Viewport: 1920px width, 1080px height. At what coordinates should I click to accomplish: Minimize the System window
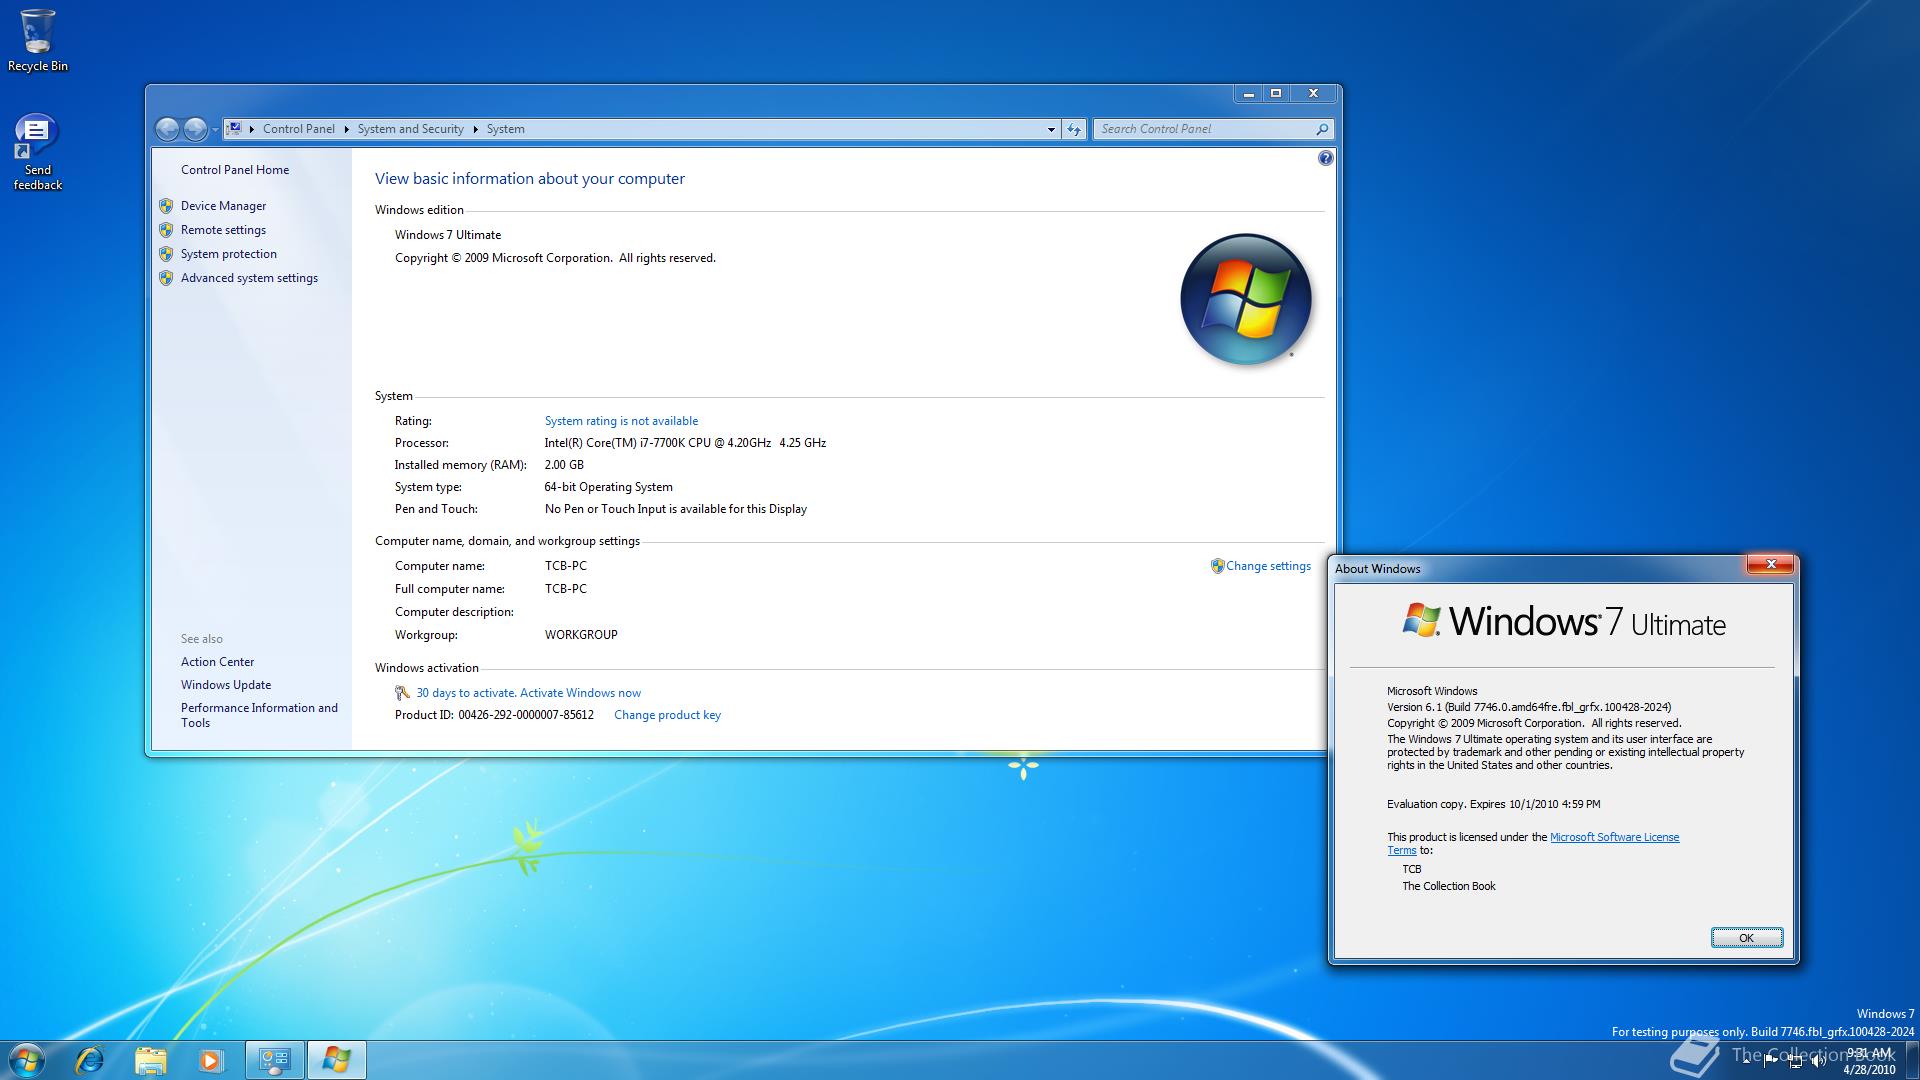click(1248, 93)
